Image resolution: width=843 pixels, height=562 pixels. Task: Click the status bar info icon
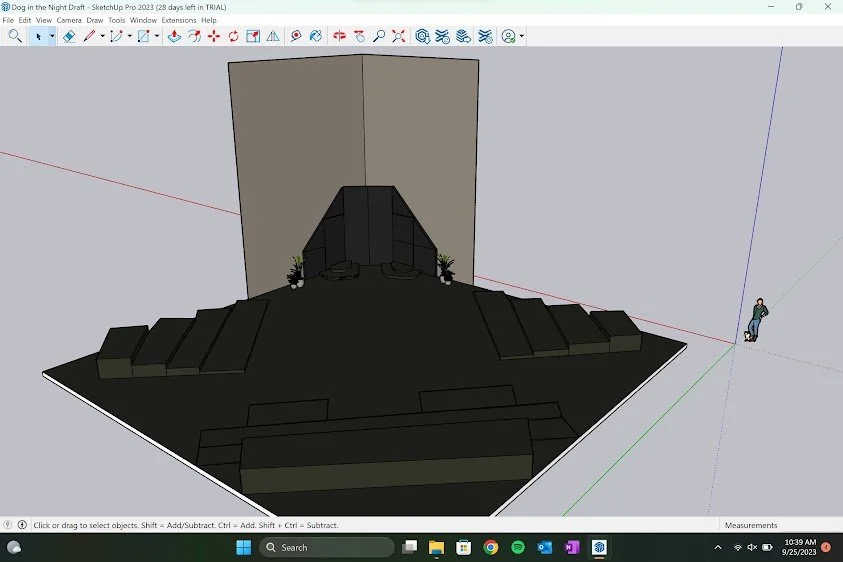pos(22,524)
